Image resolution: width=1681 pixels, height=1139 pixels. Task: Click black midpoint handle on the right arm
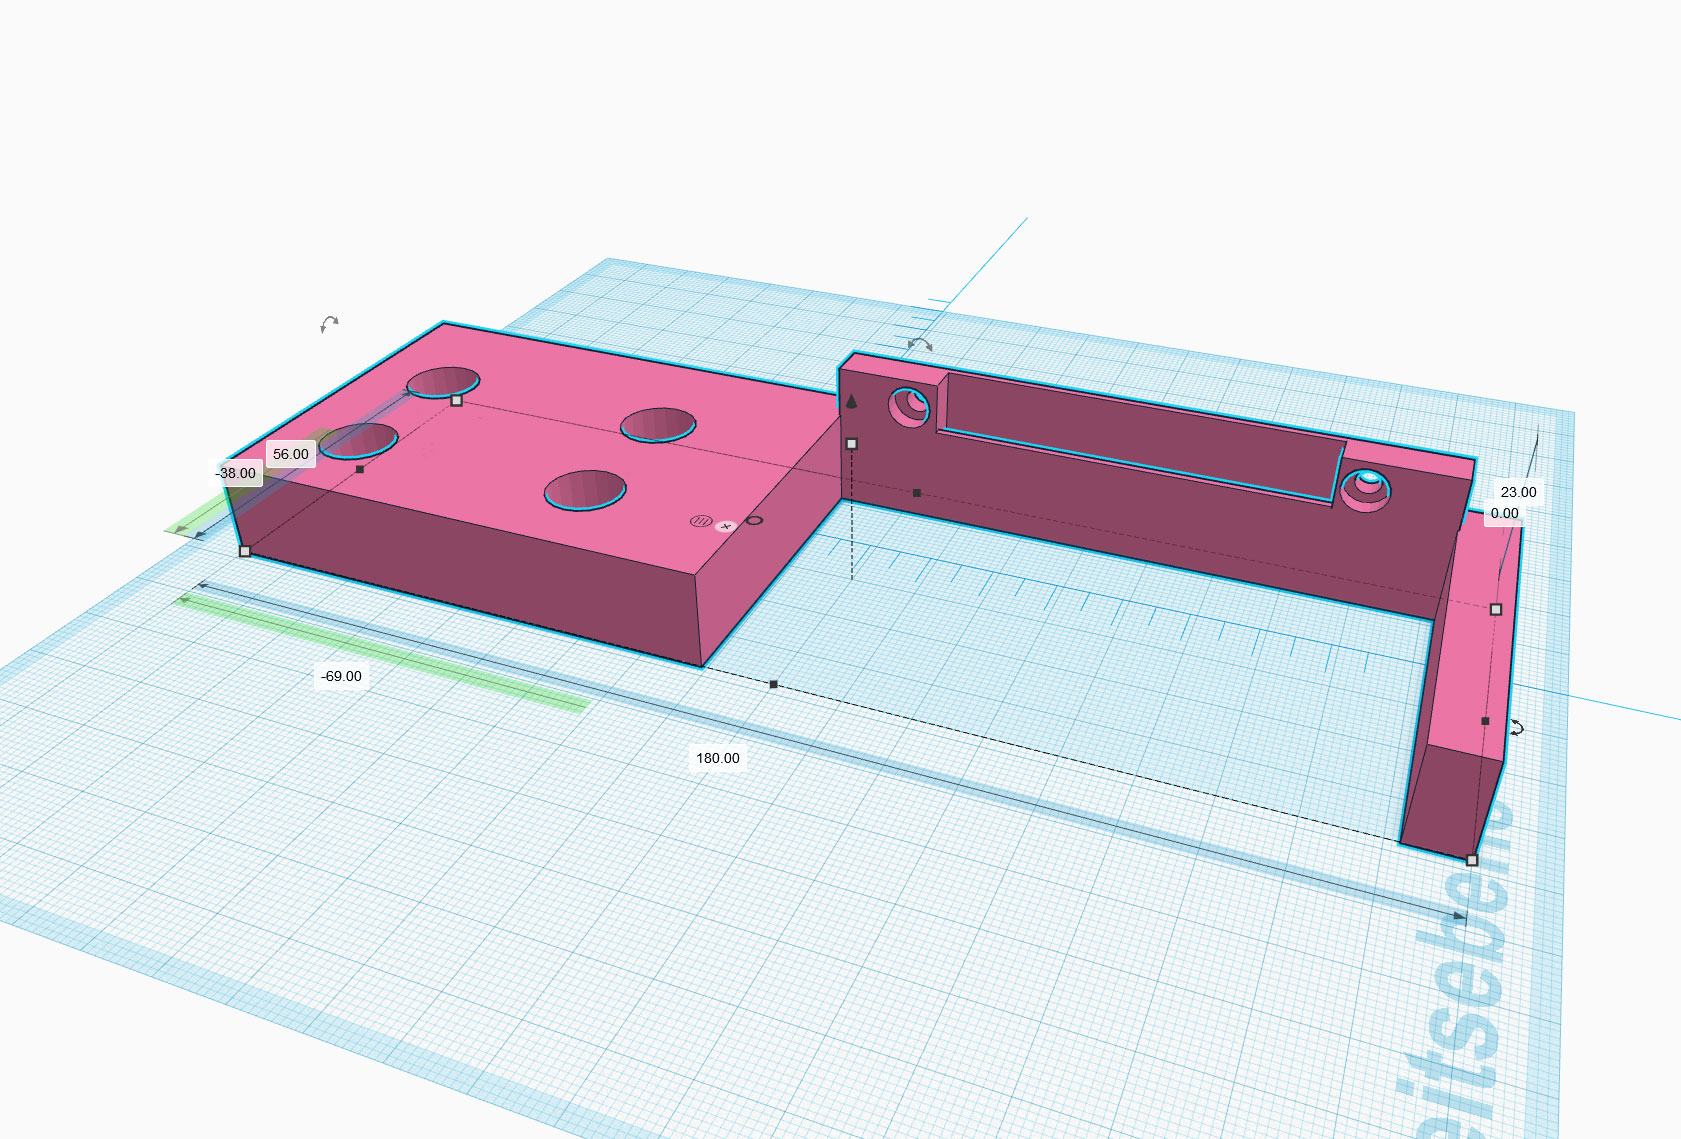[1485, 721]
